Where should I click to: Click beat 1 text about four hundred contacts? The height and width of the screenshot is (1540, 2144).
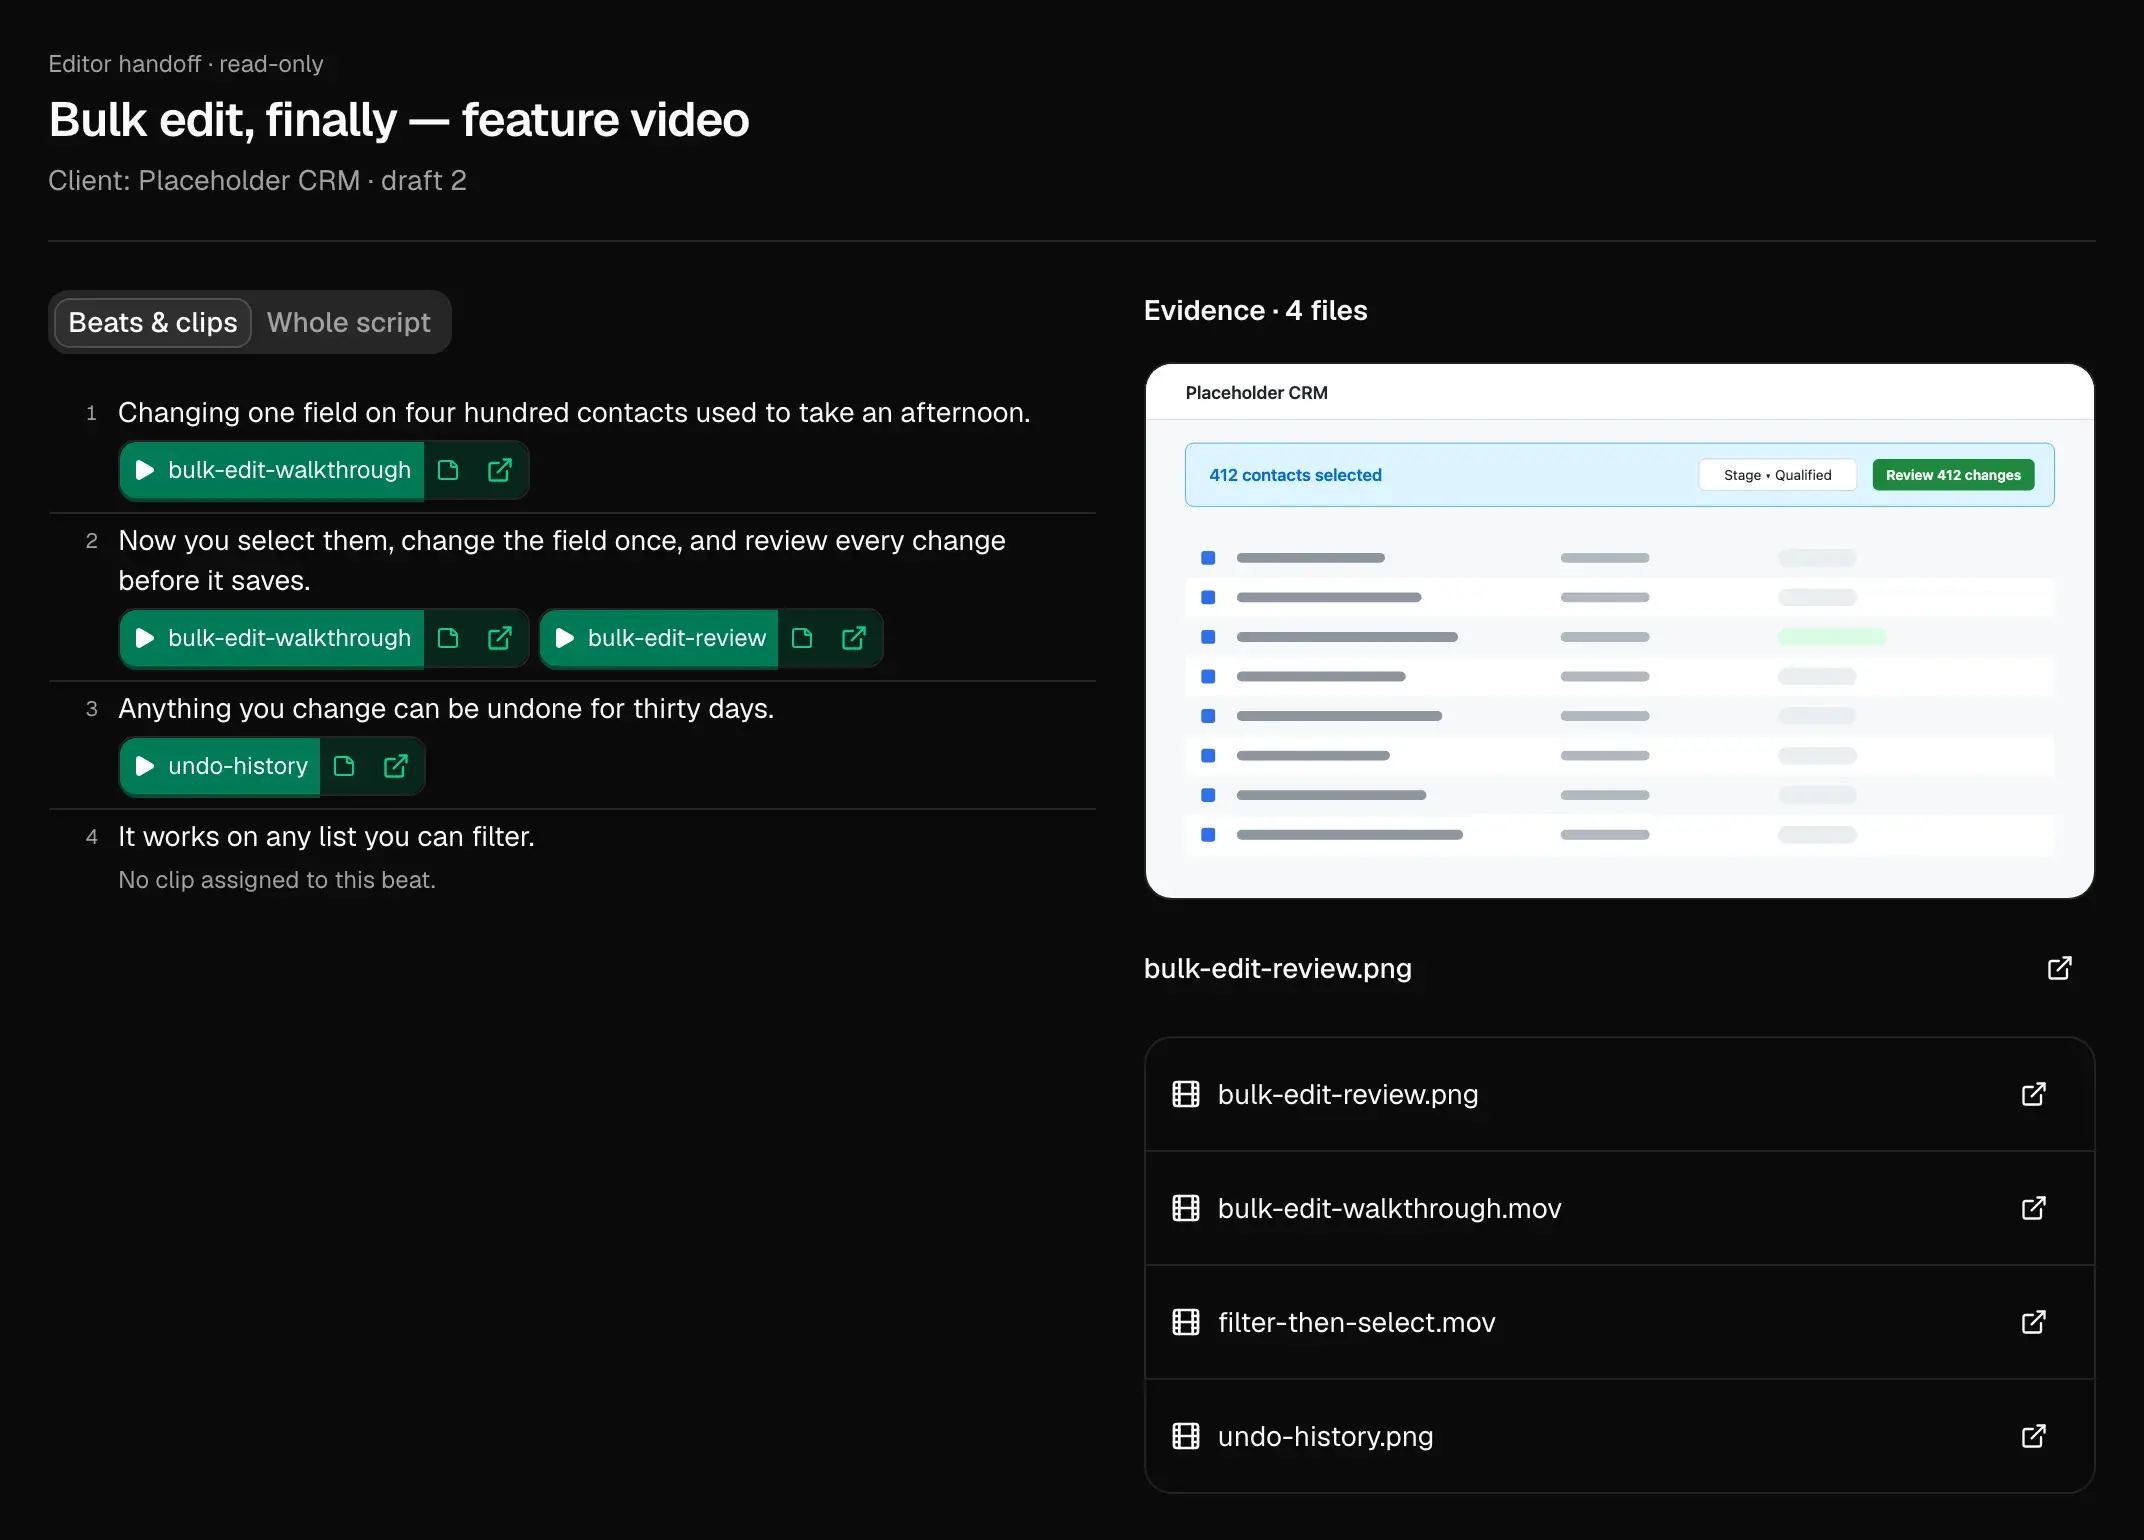coord(574,412)
